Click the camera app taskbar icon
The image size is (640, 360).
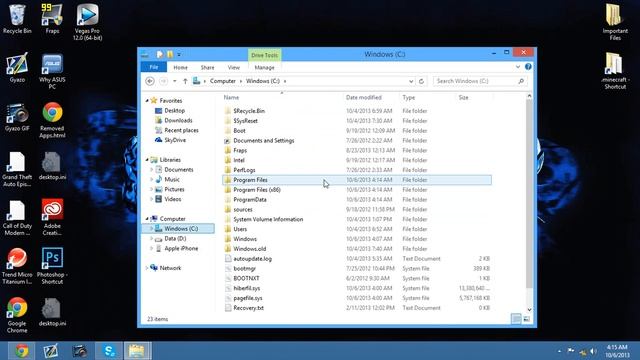(x=80, y=351)
